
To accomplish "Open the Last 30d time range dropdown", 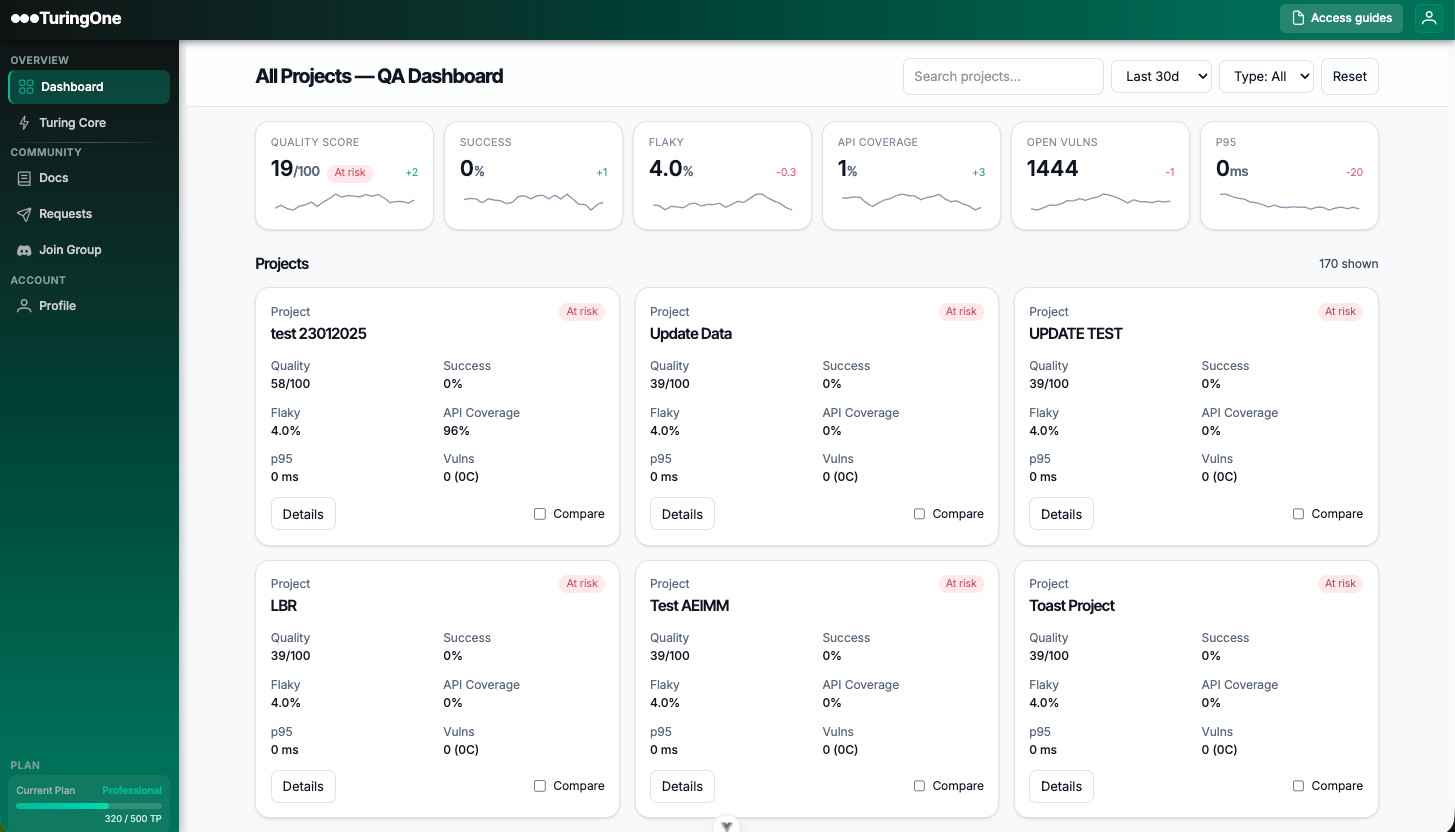I will pyautogui.click(x=1161, y=77).
